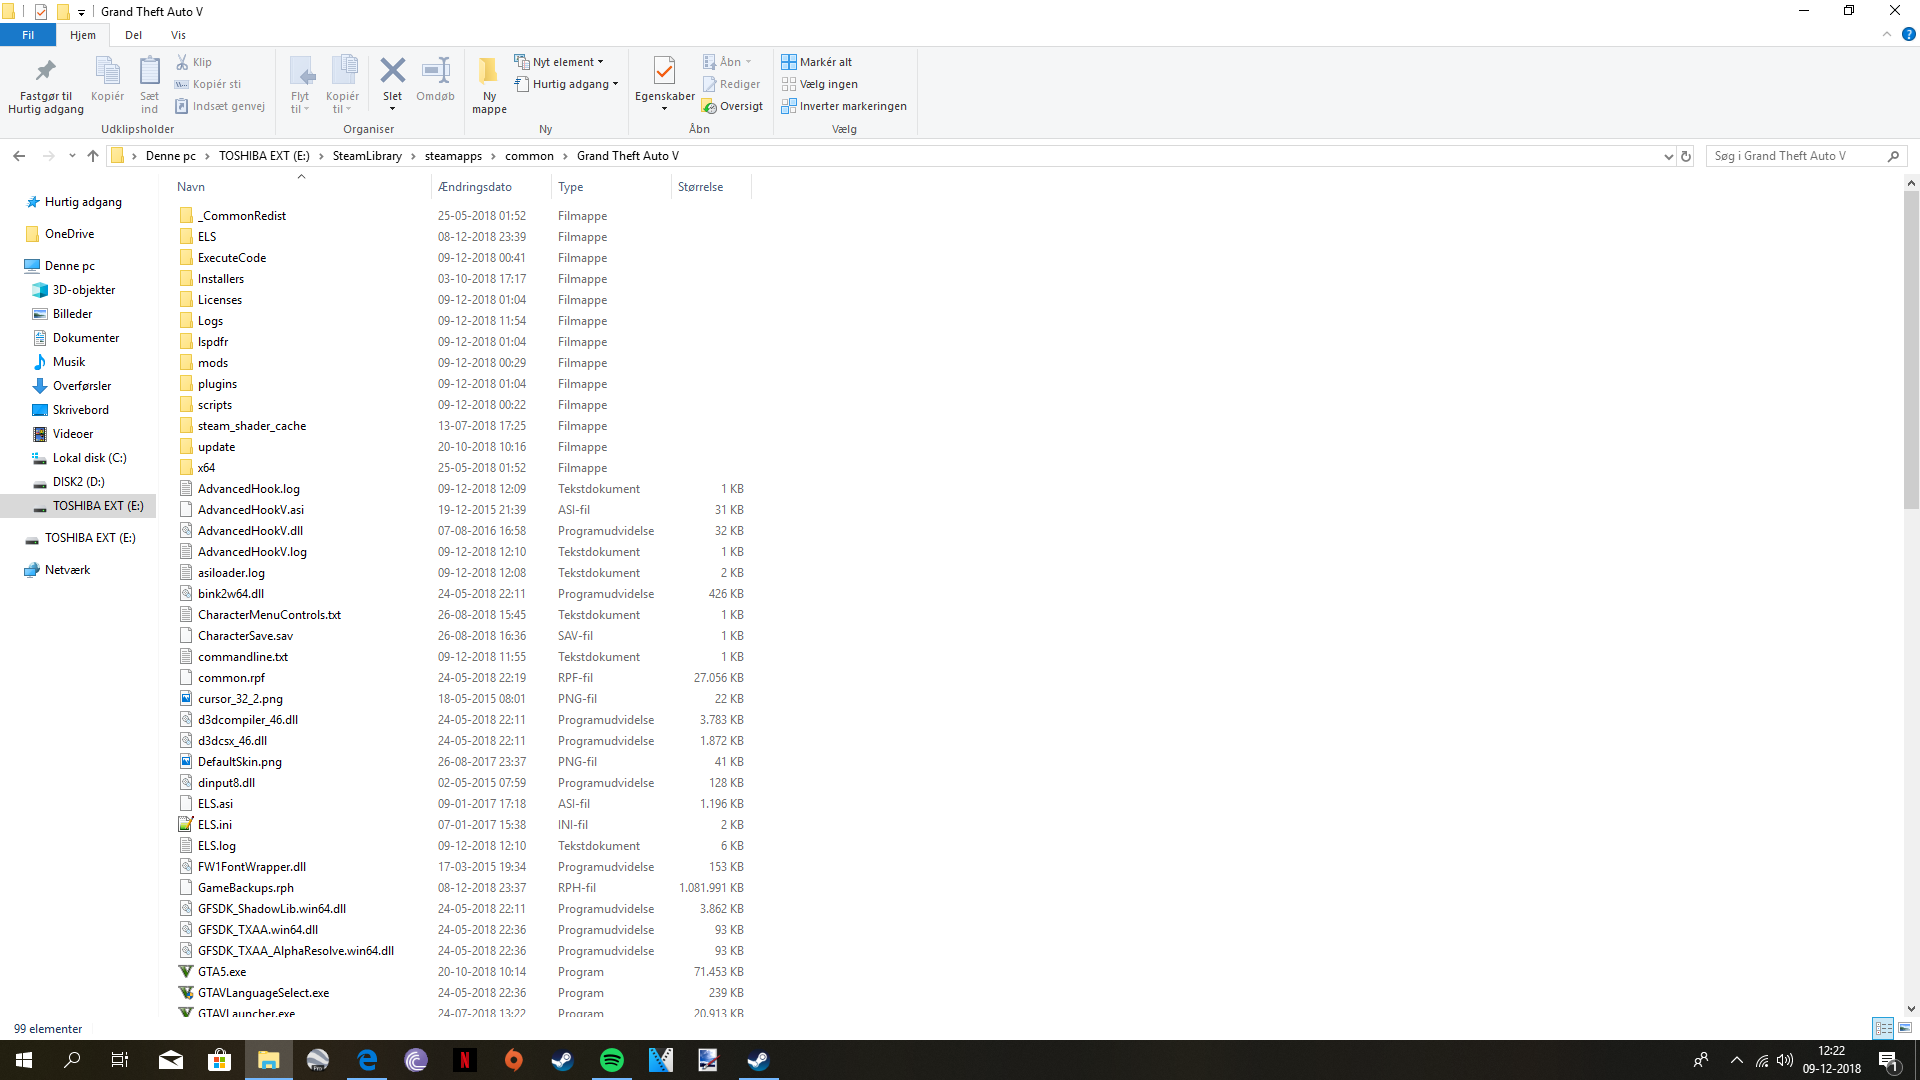Viewport: 1920px width, 1080px height.
Task: Click the Sæt ind paste icon
Action: point(149,71)
